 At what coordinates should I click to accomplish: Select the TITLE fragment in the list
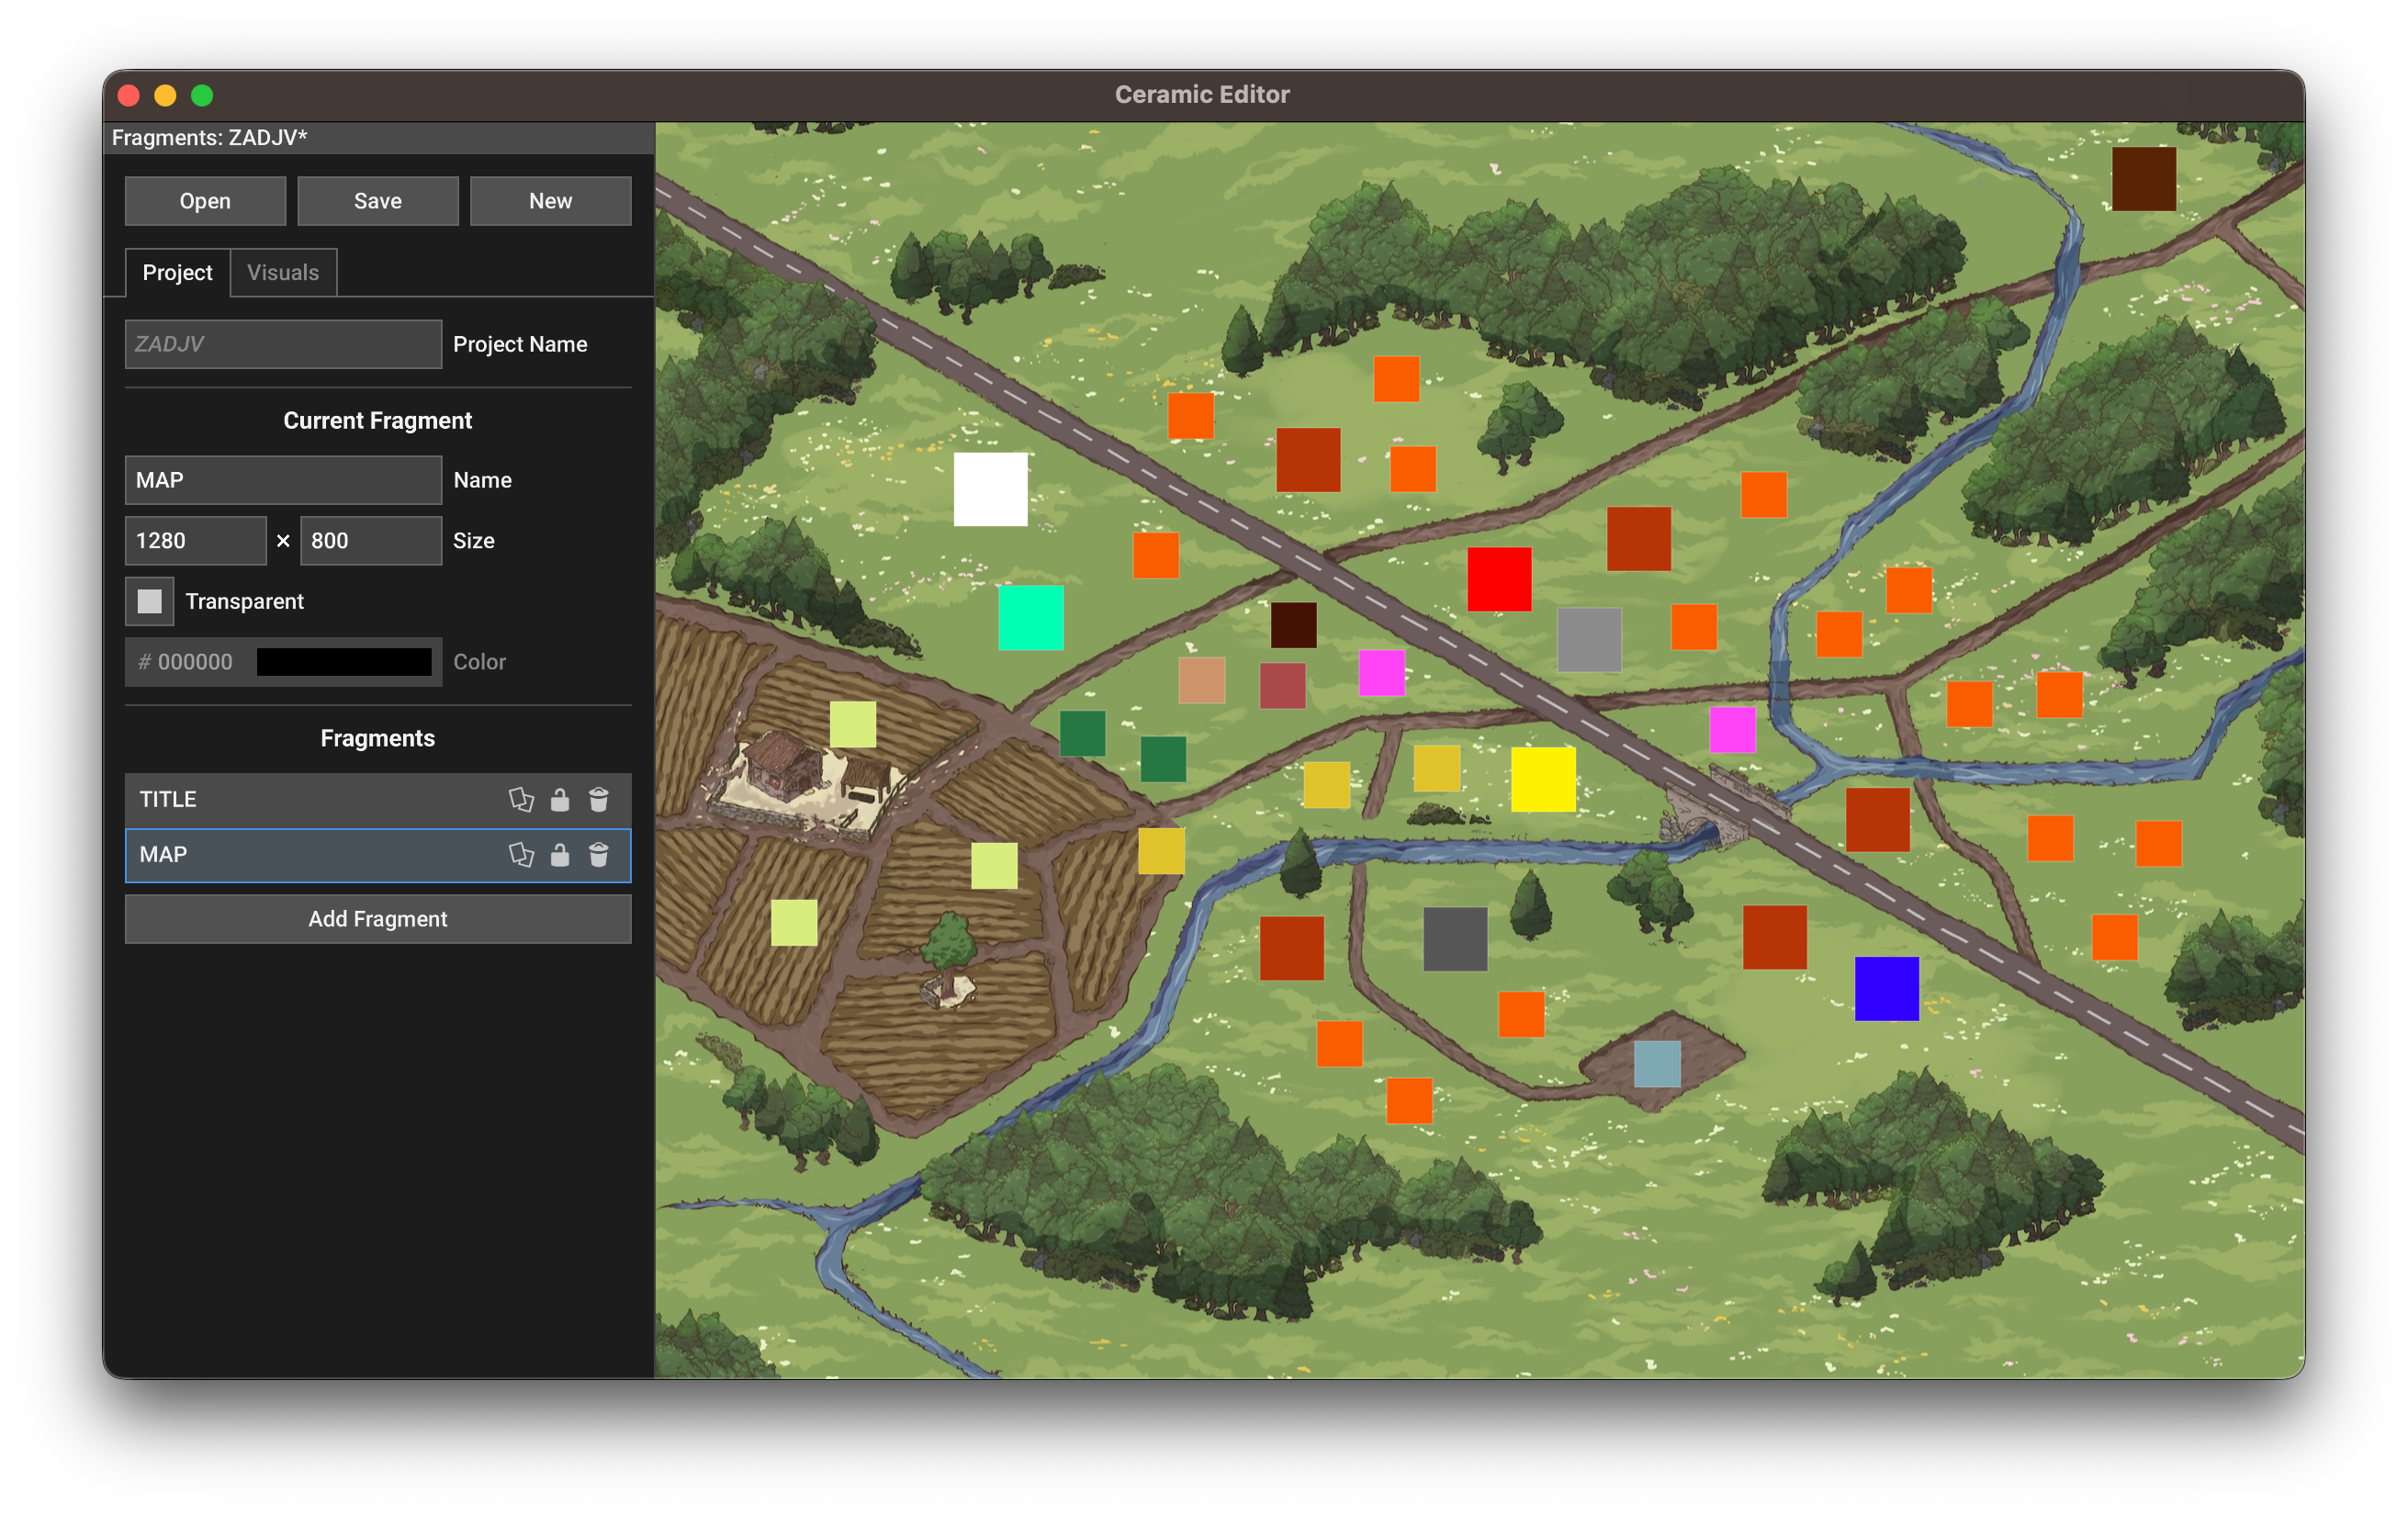pyautogui.click(x=300, y=799)
